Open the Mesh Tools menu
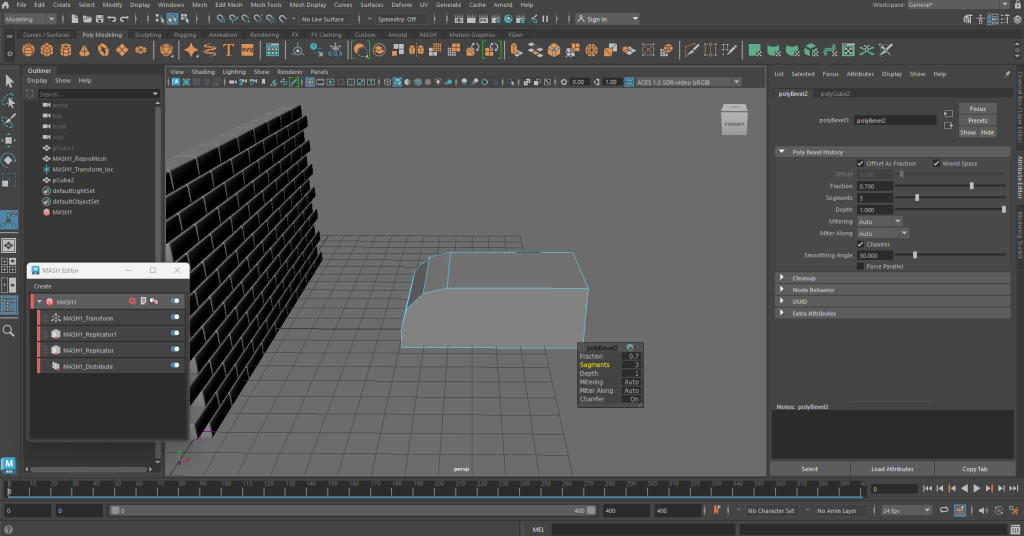 (266, 5)
